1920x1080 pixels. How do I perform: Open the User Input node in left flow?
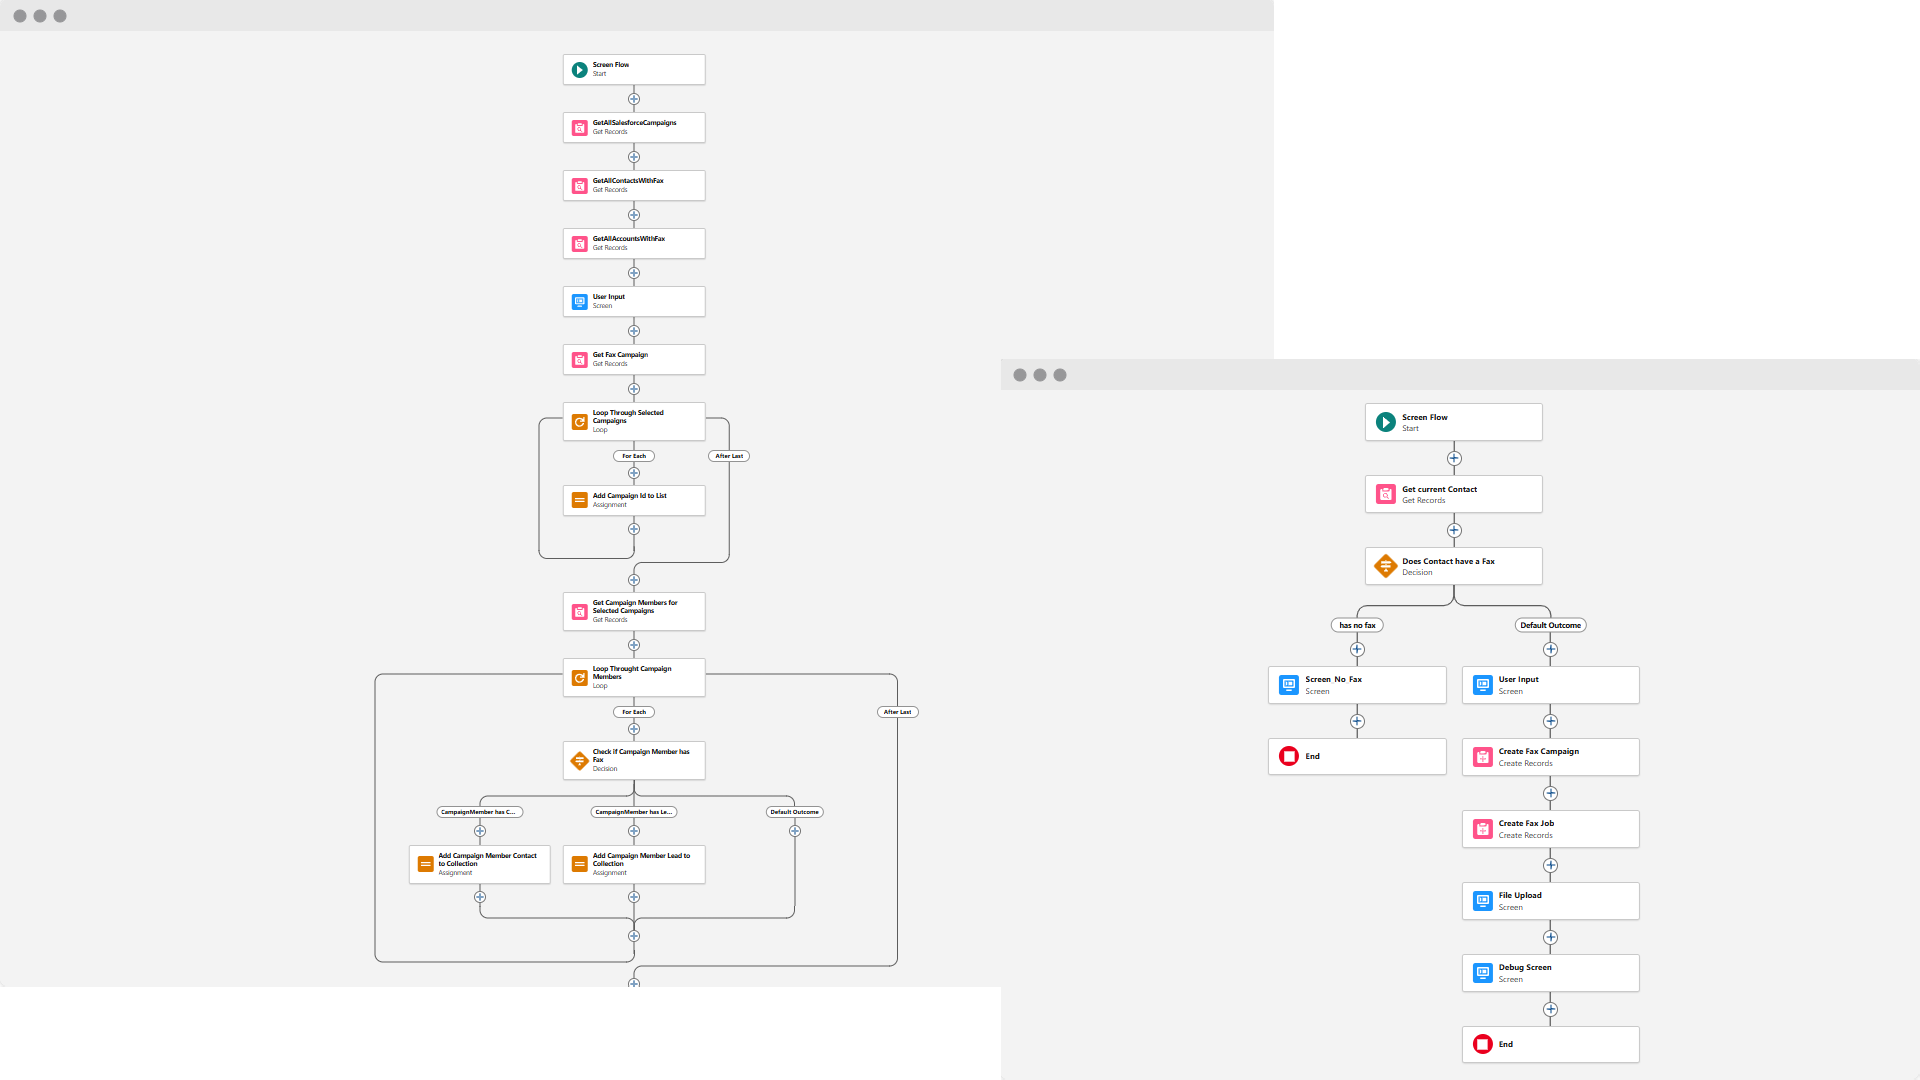click(634, 301)
